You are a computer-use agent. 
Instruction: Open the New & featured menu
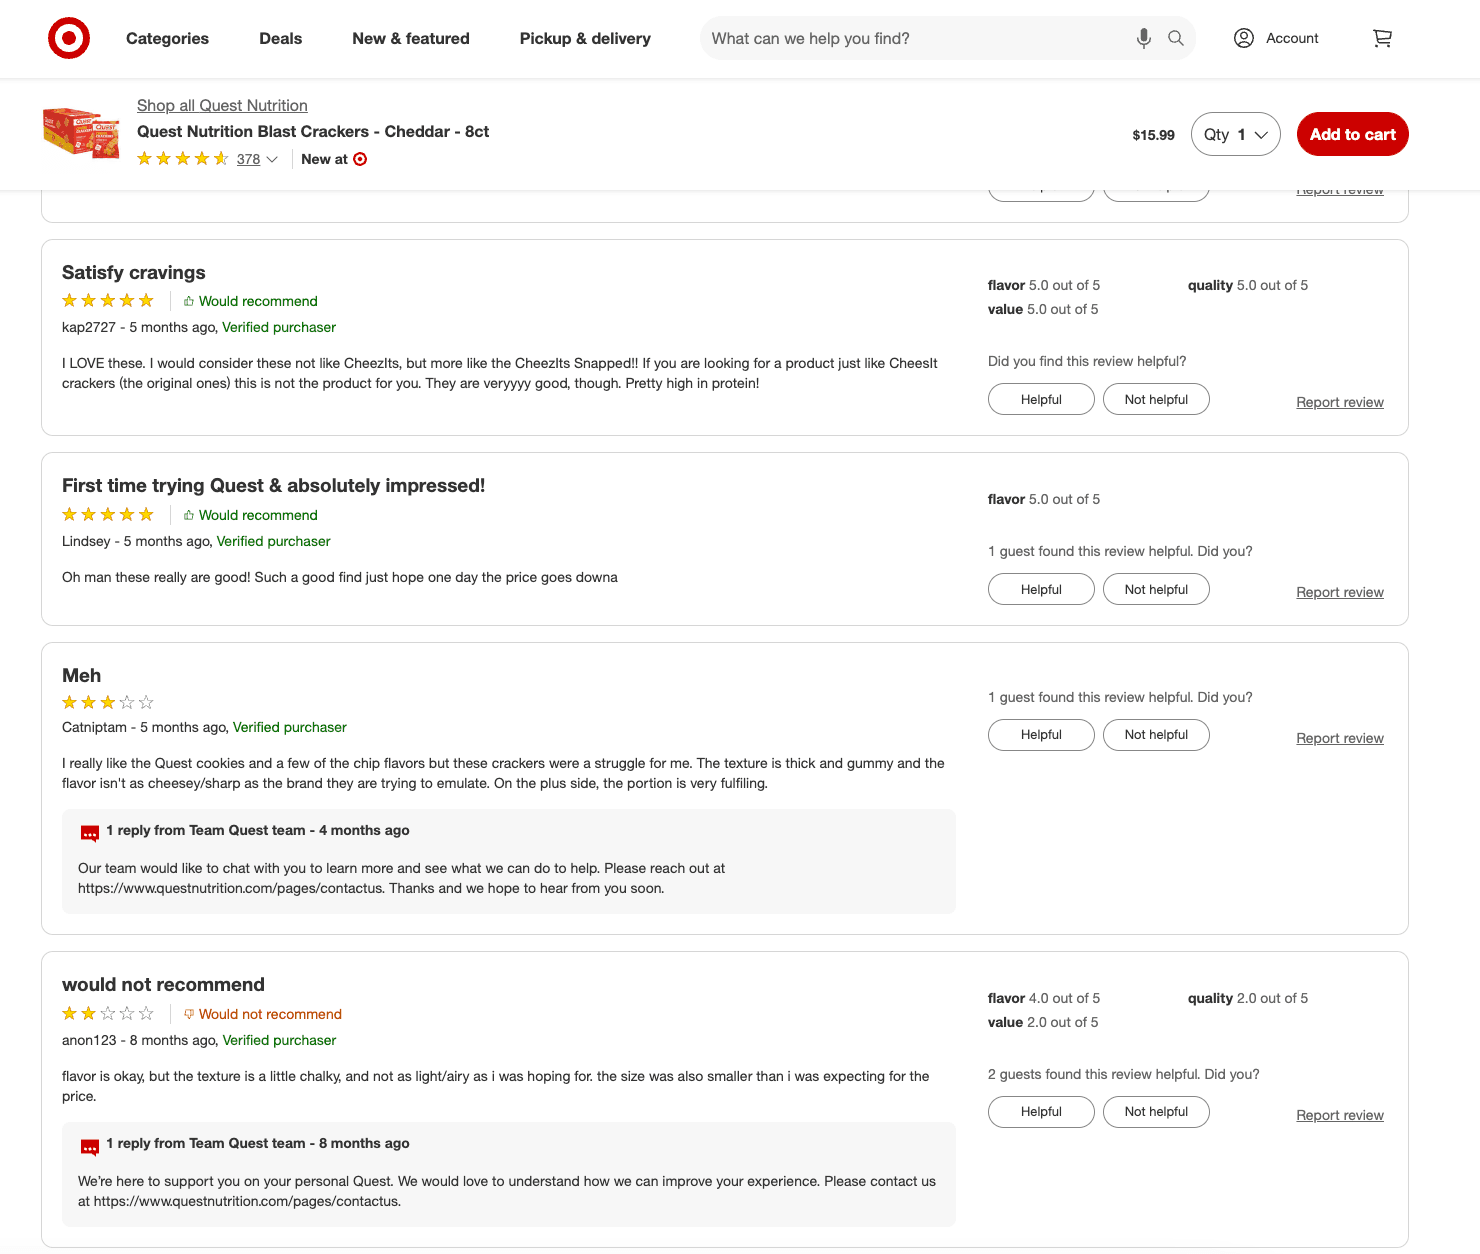(411, 39)
